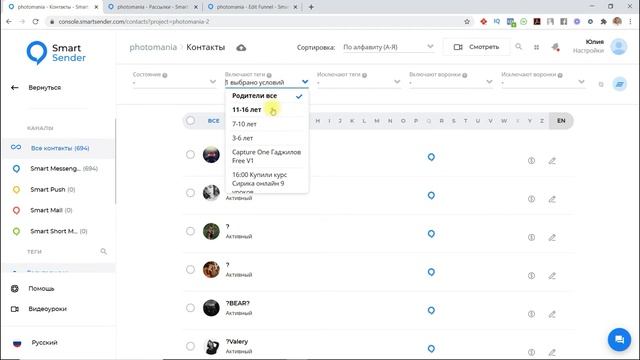Open Все контакты (694) channel
The image size is (640, 360).
point(58,148)
